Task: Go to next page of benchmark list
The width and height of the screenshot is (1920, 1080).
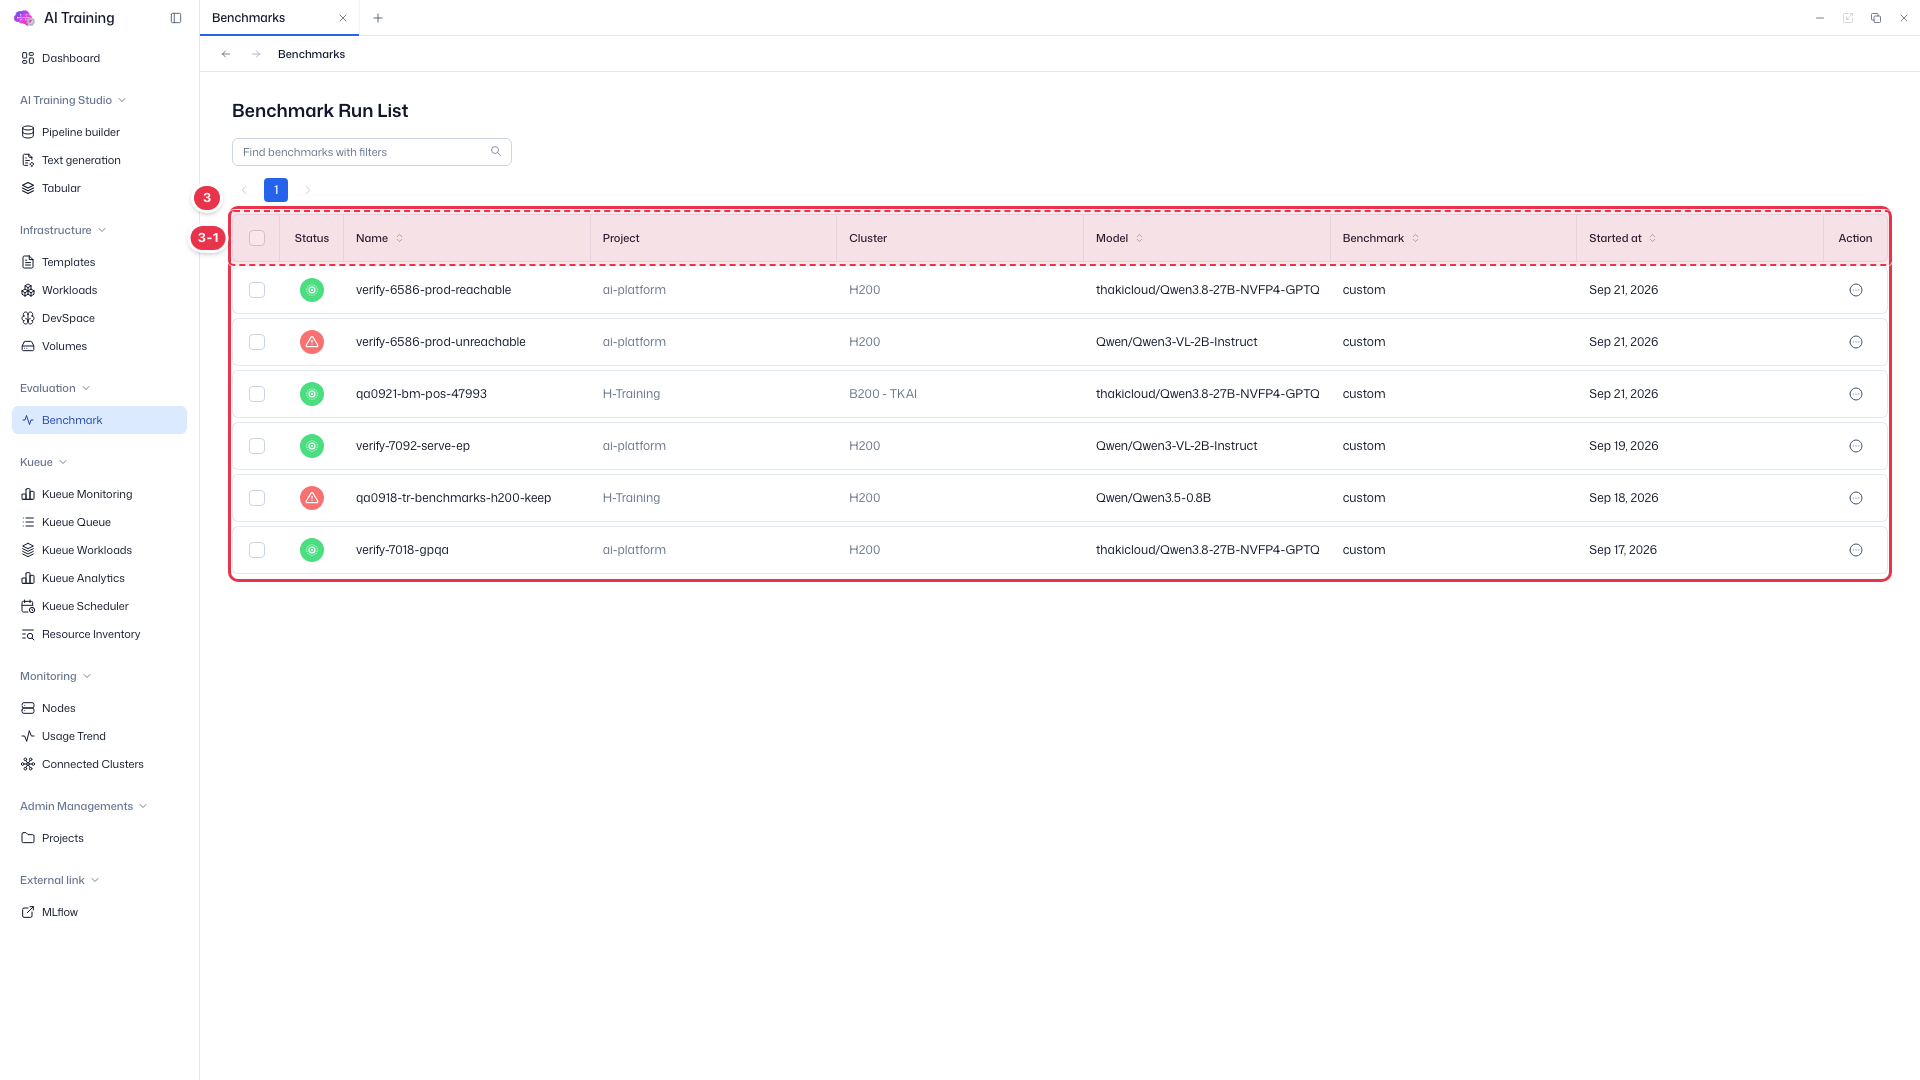Action: pos(307,190)
